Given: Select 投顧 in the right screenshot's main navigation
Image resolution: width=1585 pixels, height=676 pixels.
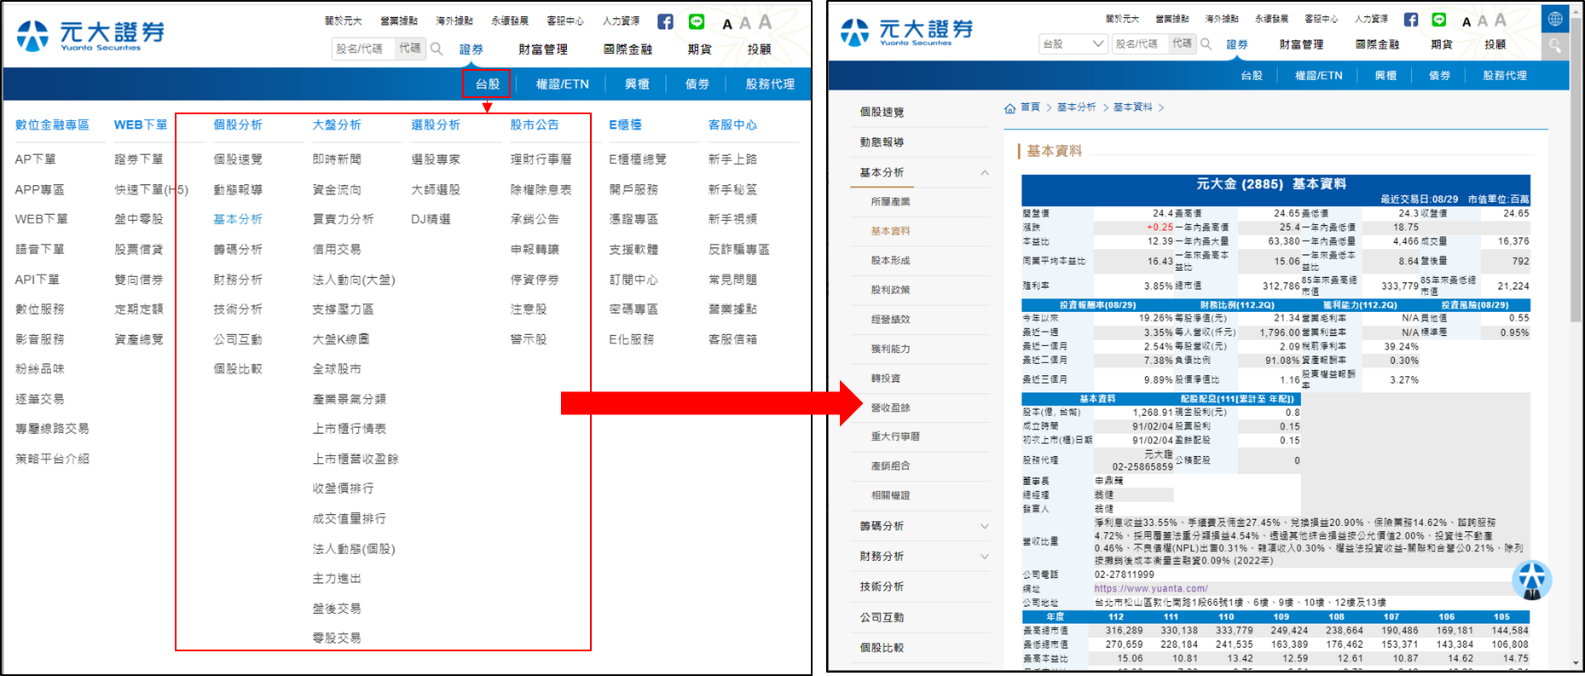Looking at the screenshot, I should [x=1495, y=44].
